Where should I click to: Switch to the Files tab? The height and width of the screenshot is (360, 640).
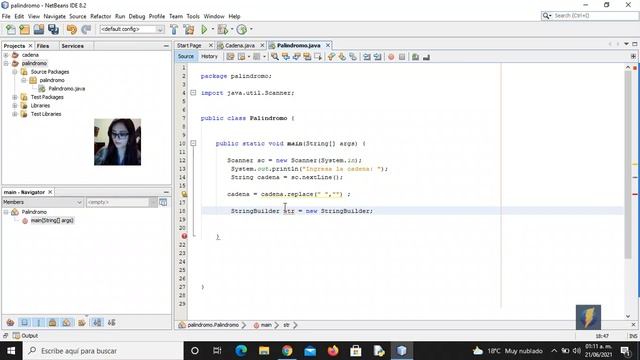tap(43, 46)
